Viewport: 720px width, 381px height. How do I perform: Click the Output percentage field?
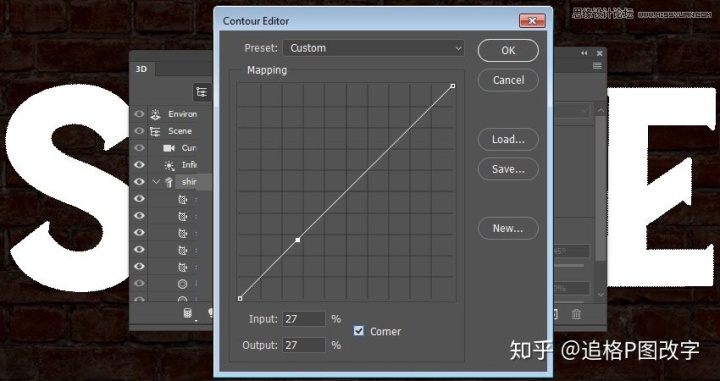(304, 345)
